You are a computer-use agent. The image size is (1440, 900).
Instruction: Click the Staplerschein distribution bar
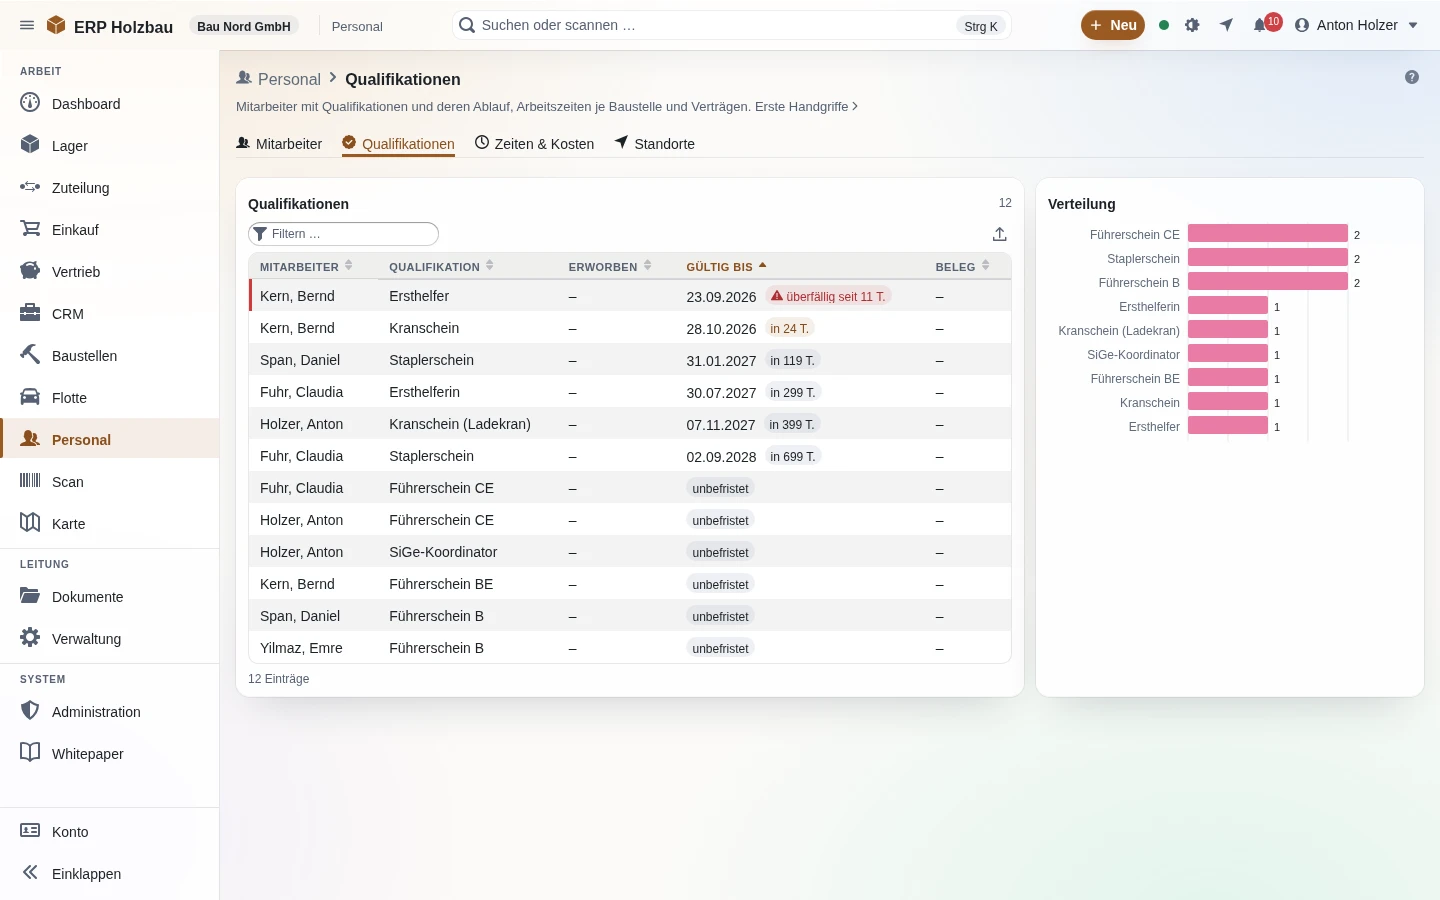pos(1268,258)
